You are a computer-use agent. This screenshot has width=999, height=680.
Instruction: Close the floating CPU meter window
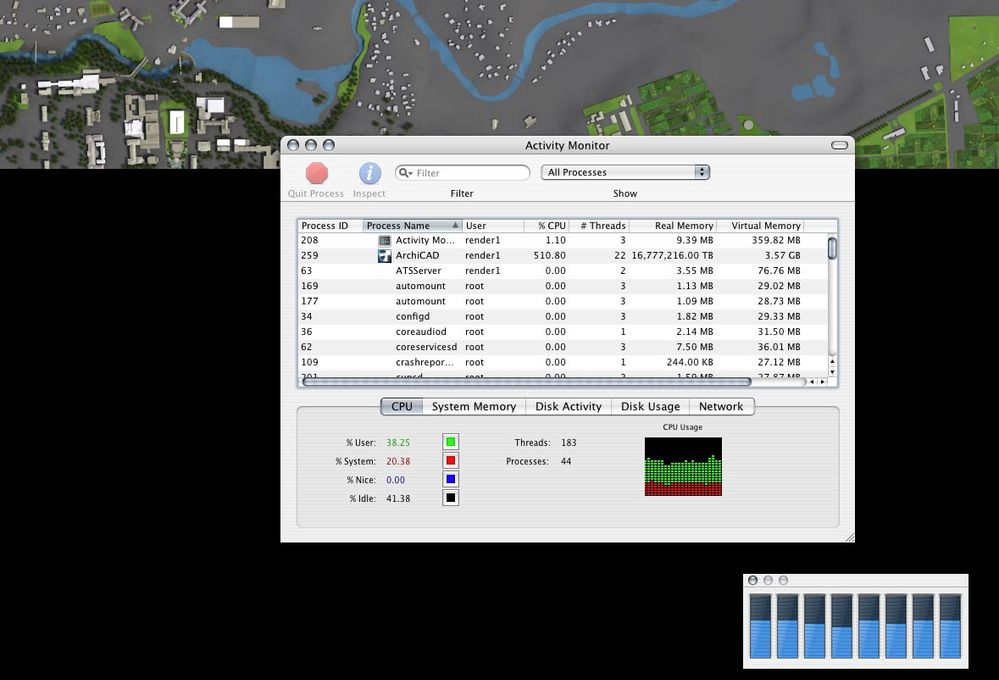753,581
